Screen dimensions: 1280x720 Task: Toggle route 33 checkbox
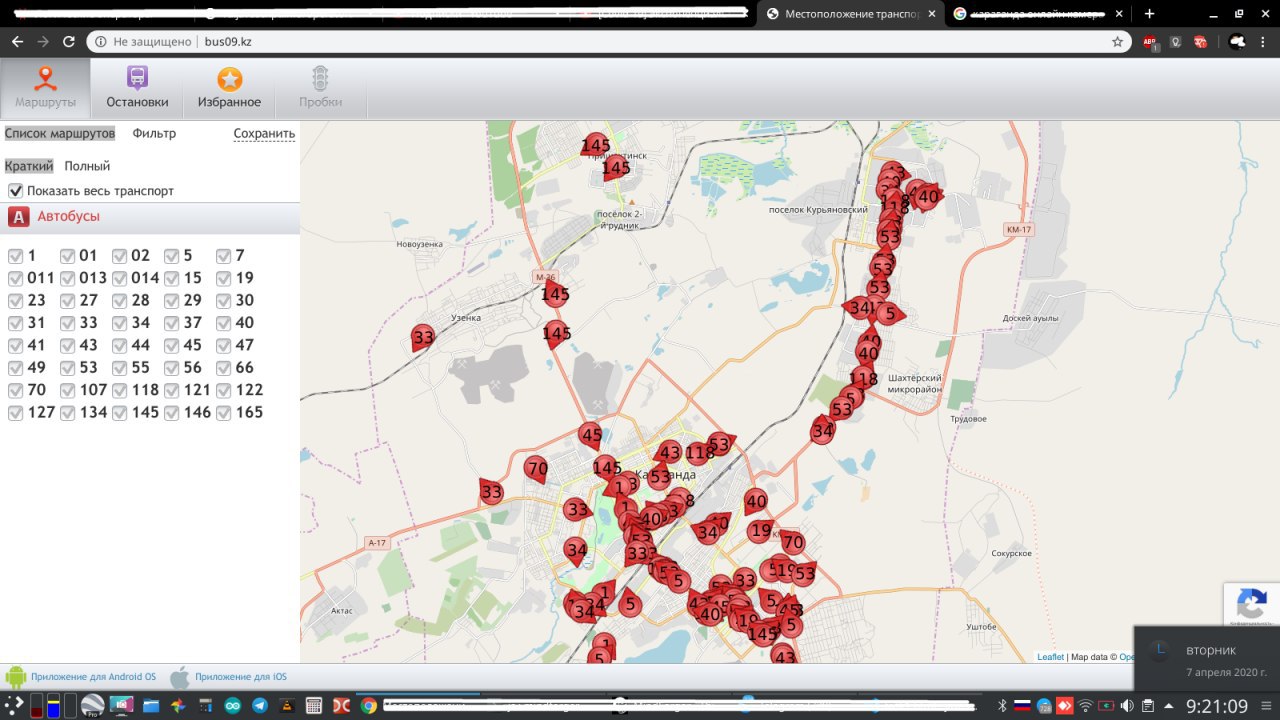67,323
